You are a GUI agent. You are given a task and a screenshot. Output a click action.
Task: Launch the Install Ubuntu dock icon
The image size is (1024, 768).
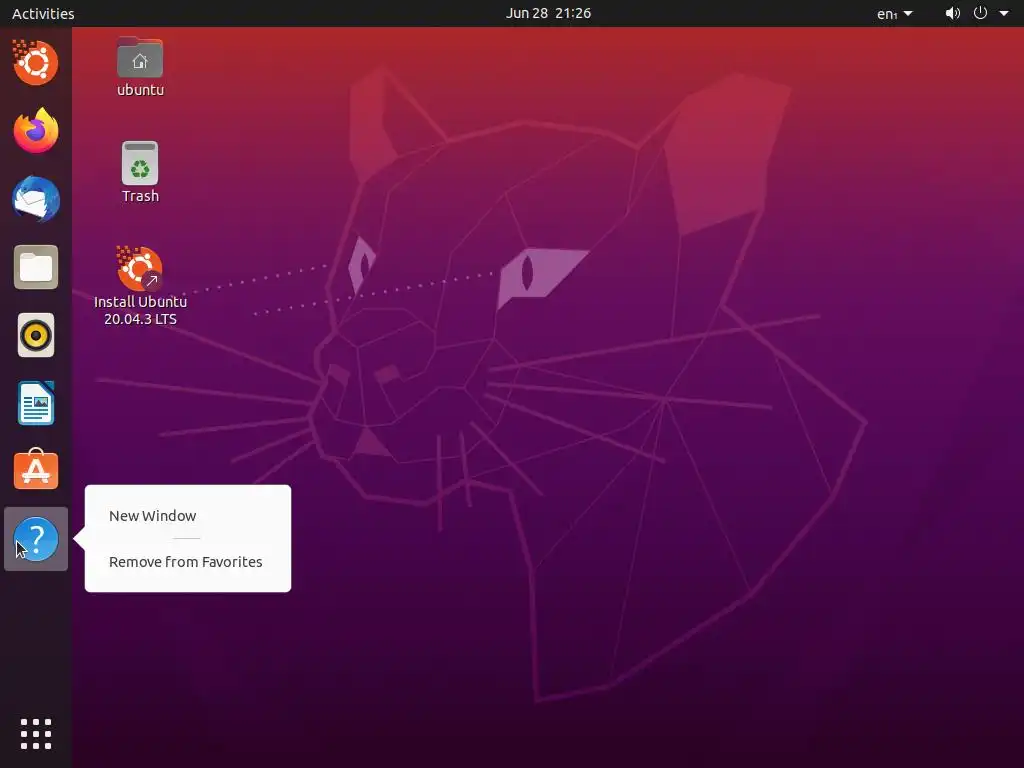36,63
